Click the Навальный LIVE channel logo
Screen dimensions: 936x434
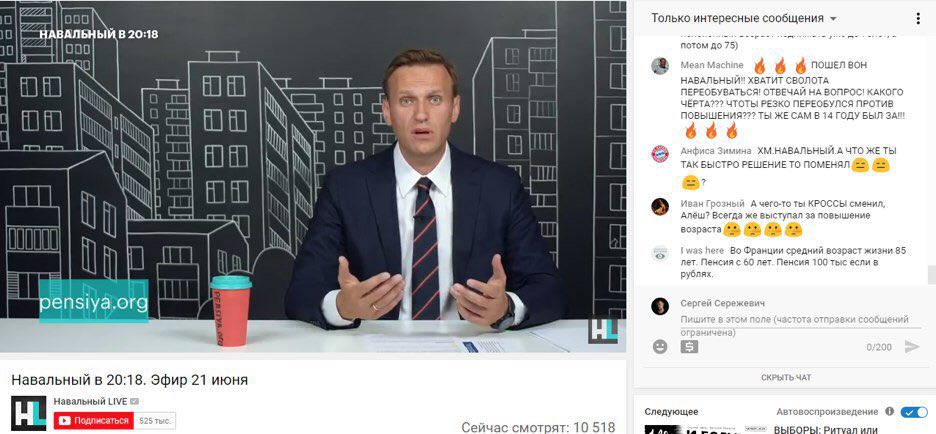coord(29,413)
